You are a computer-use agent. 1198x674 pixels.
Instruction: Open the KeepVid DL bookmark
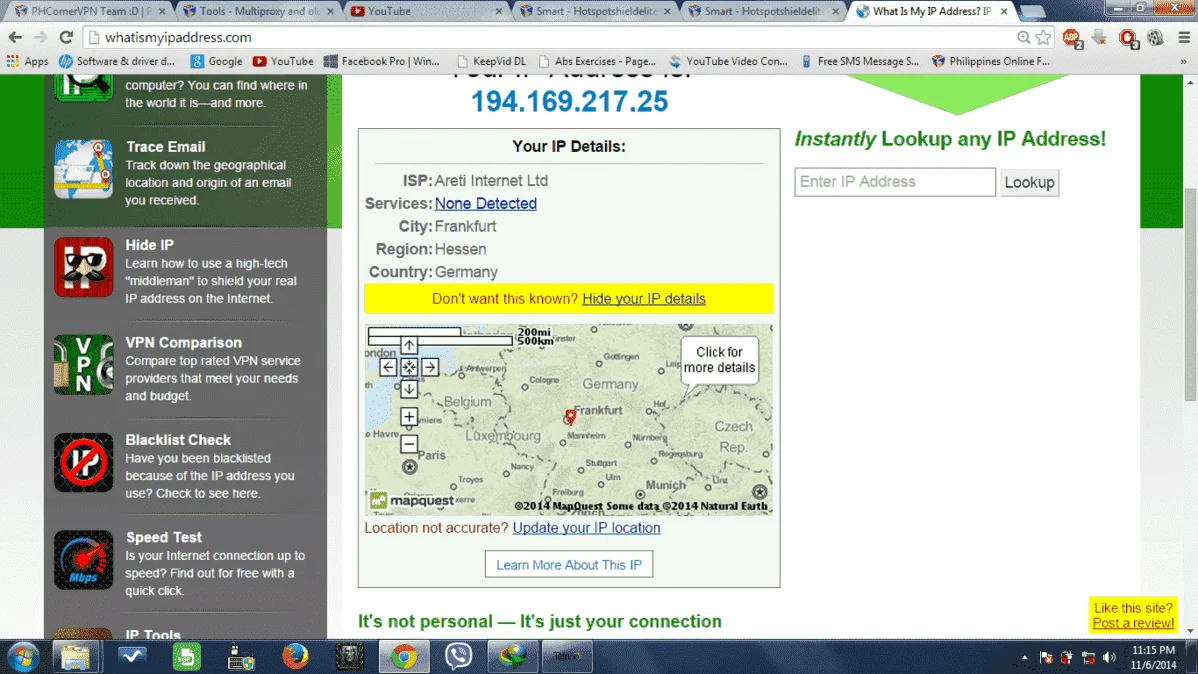491,61
